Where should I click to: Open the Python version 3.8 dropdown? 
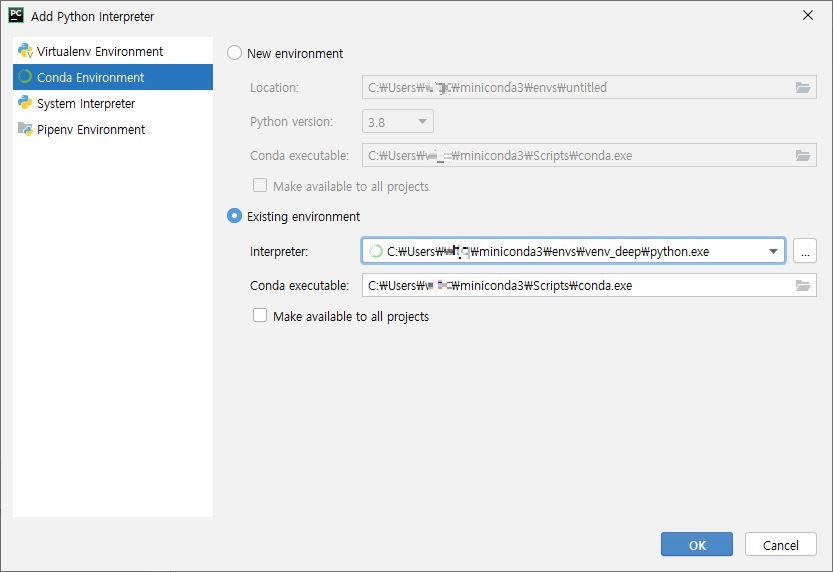point(398,122)
